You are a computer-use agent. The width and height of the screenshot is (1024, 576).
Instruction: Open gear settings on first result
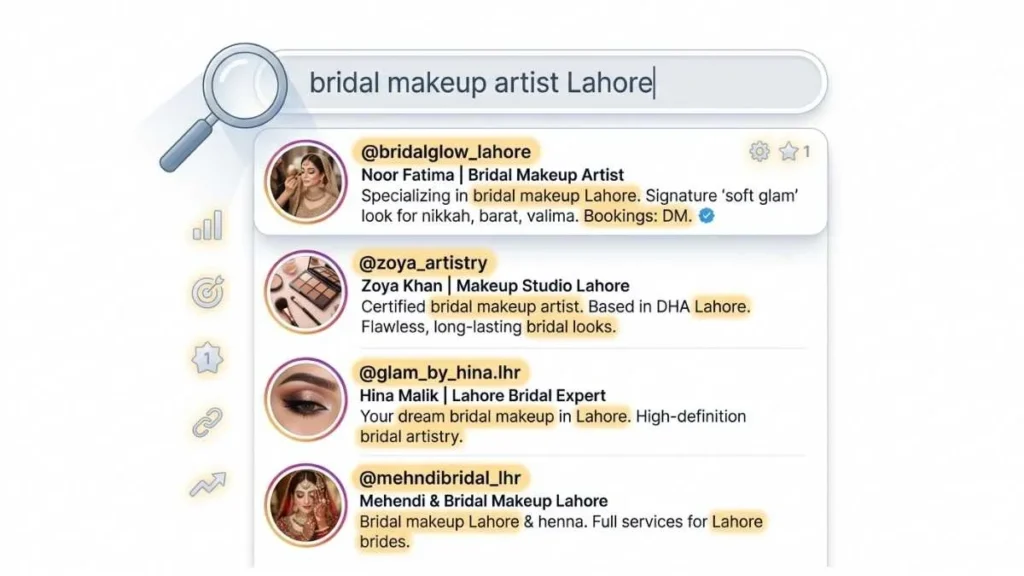[x=759, y=152]
